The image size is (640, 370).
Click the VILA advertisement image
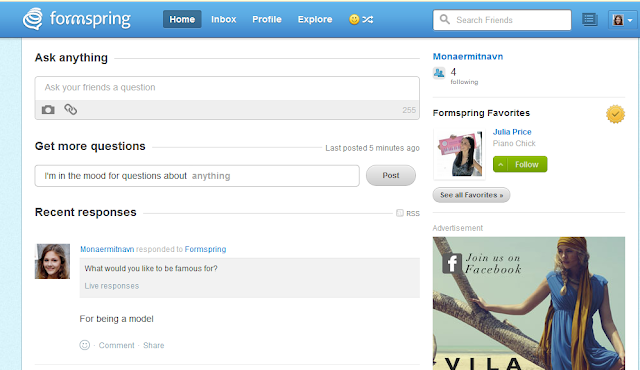[x=529, y=304]
